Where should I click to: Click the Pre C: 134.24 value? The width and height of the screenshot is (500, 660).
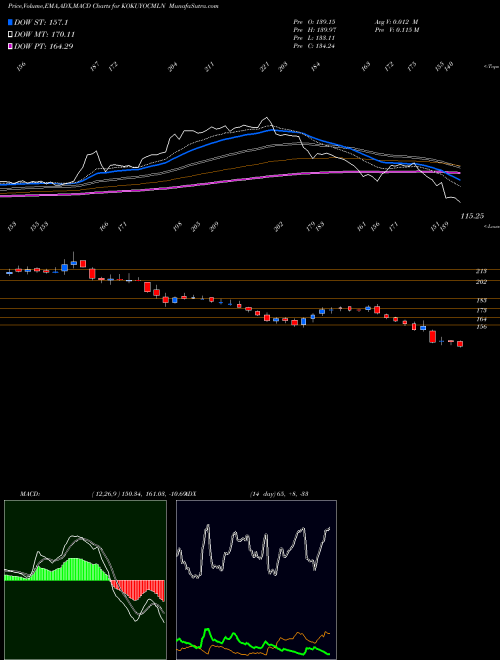point(314,46)
